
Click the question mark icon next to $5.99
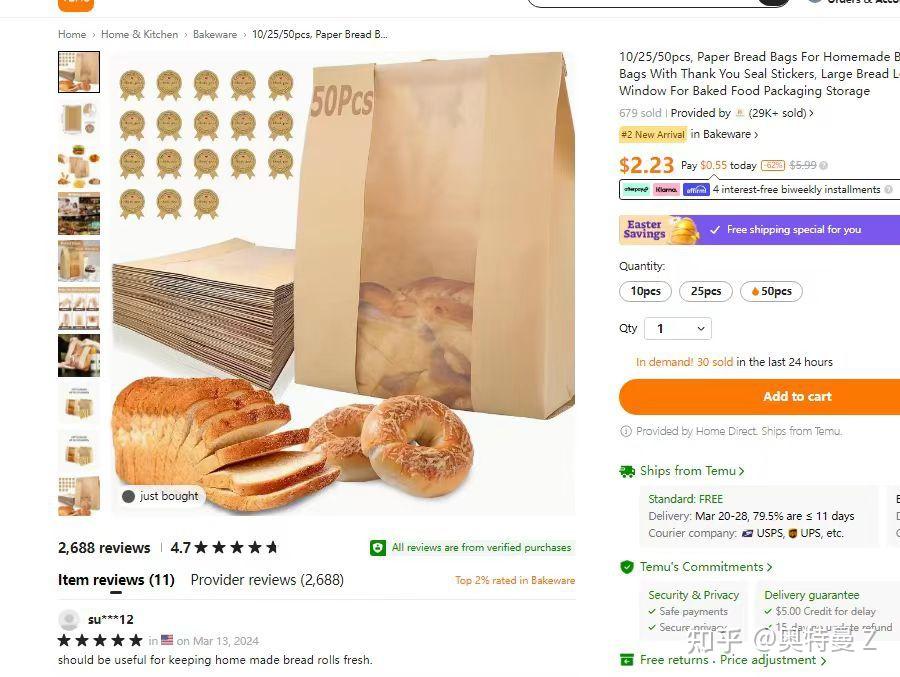[x=824, y=165]
